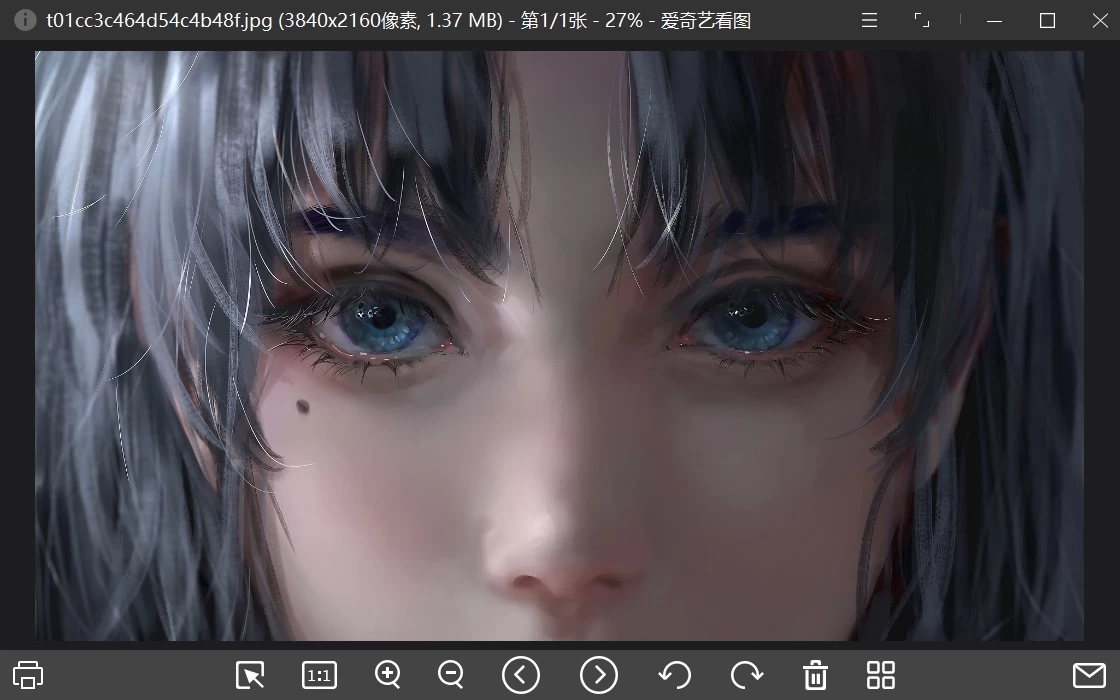The image size is (1120, 700).
Task: Select the image editing cursor tool
Action: coord(250,674)
